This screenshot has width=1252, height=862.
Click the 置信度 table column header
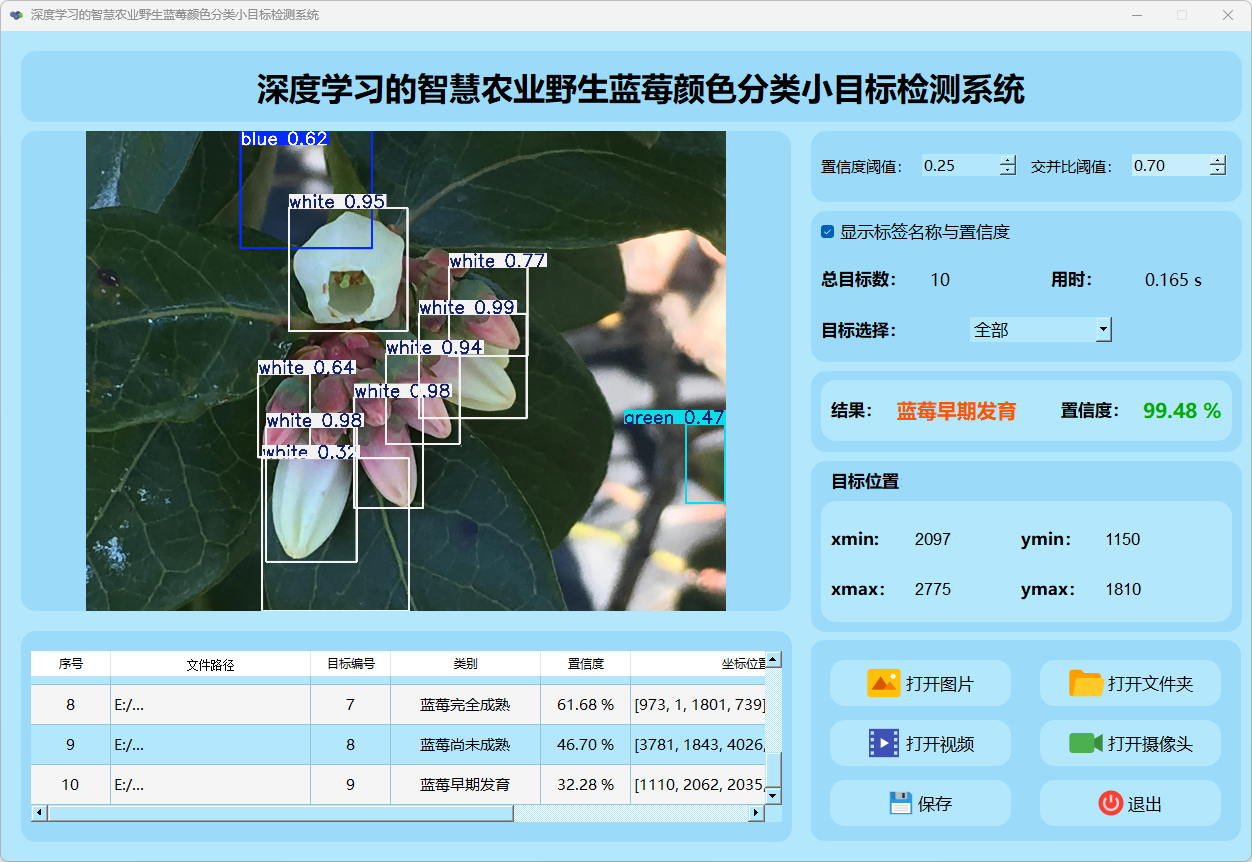(x=585, y=664)
